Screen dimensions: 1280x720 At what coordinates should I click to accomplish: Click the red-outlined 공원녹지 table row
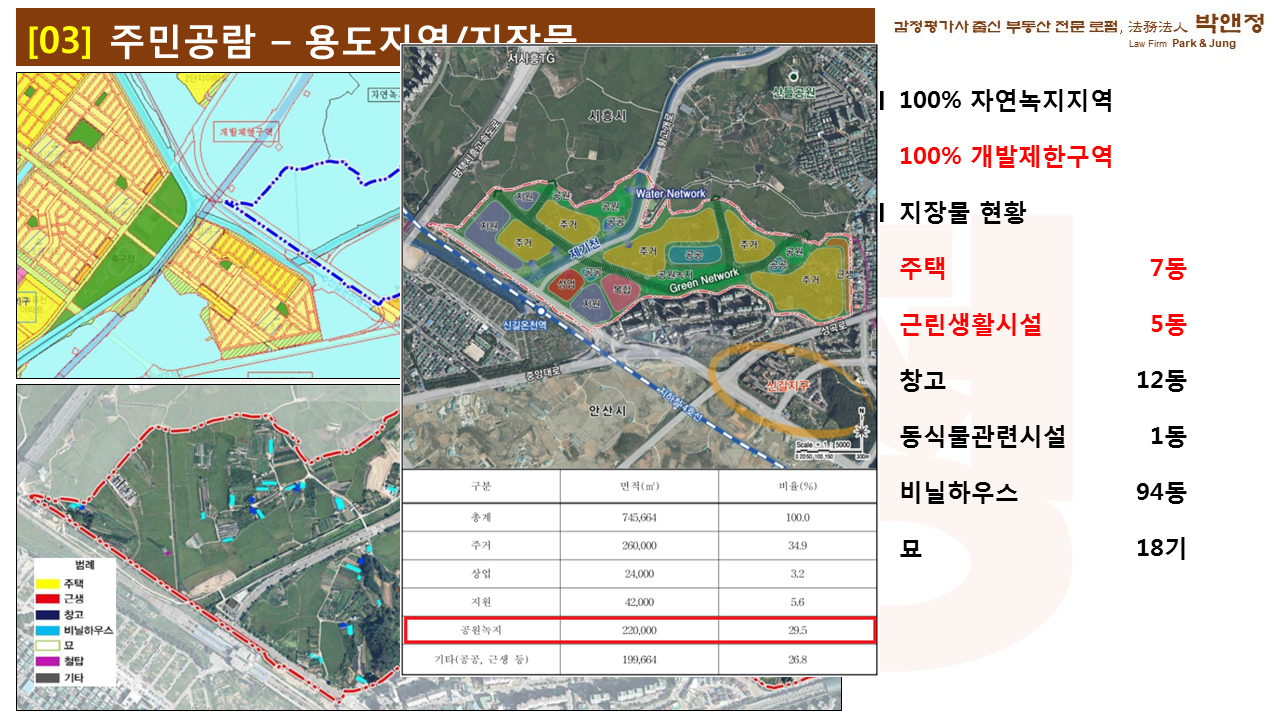pos(638,630)
